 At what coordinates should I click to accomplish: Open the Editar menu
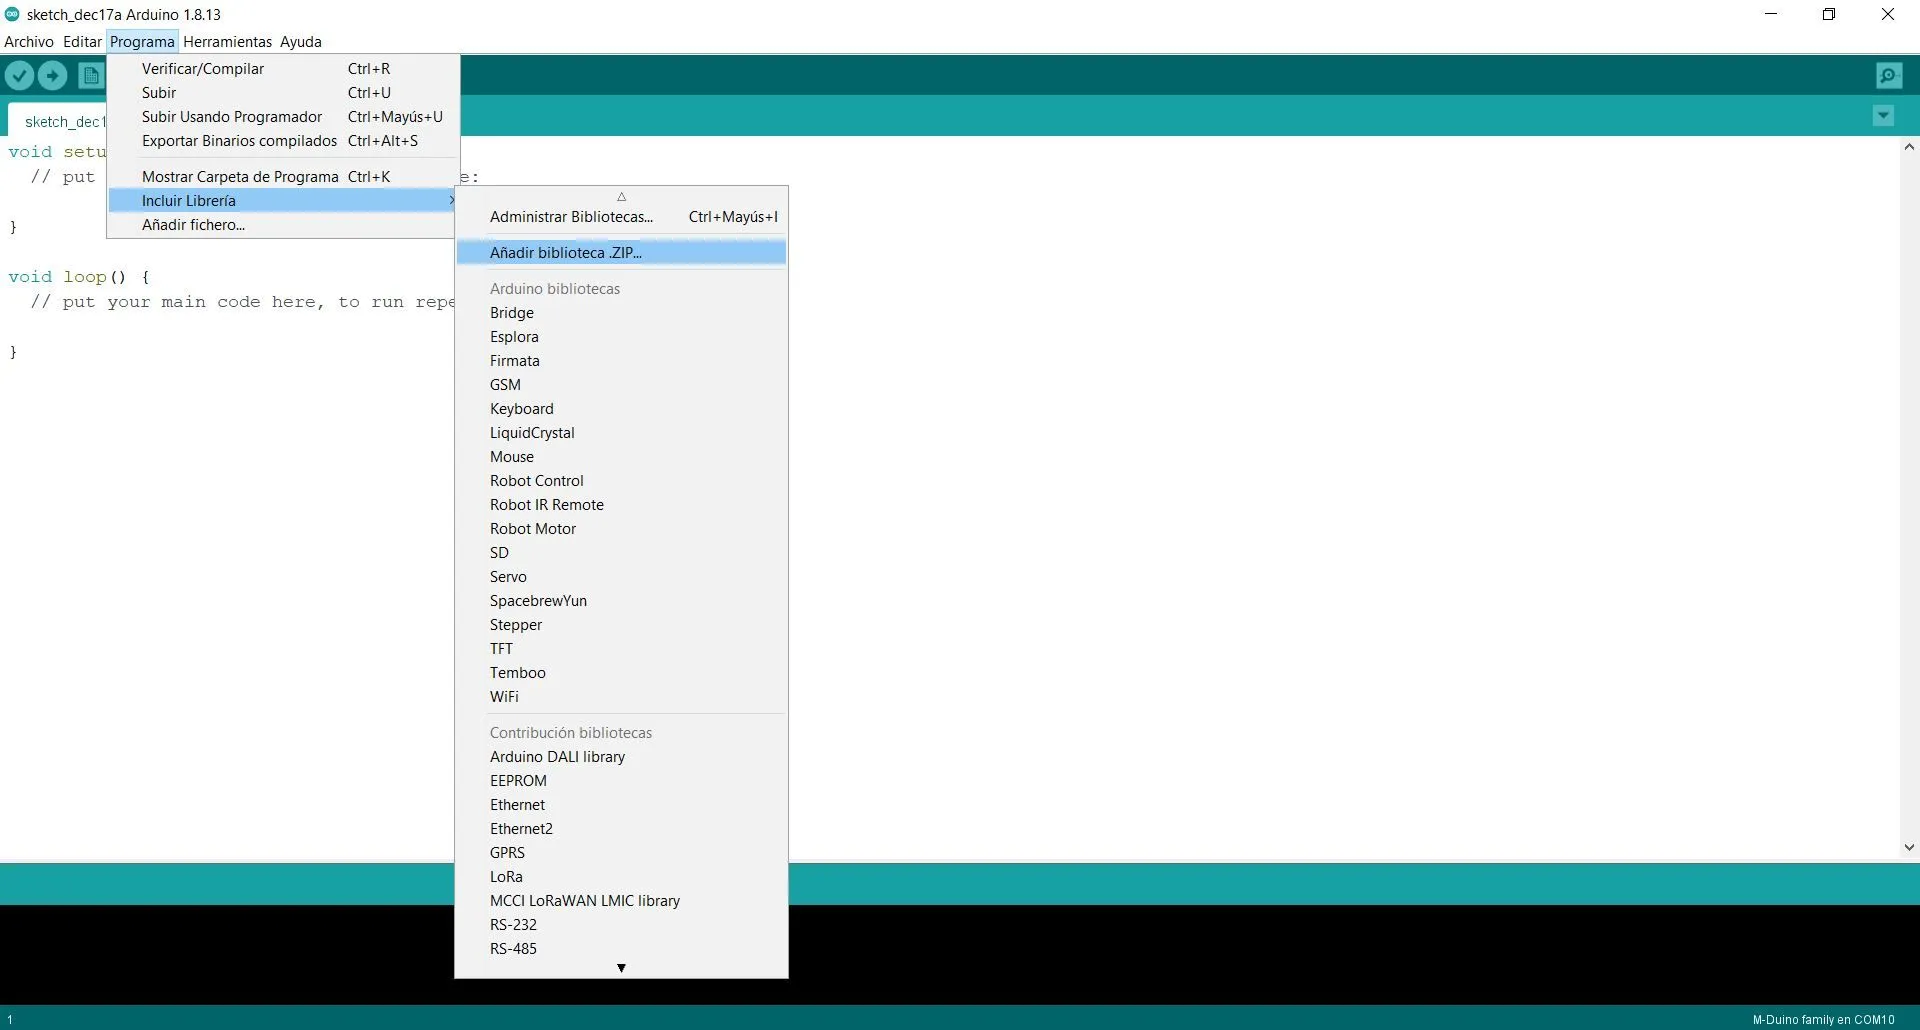[x=82, y=42]
